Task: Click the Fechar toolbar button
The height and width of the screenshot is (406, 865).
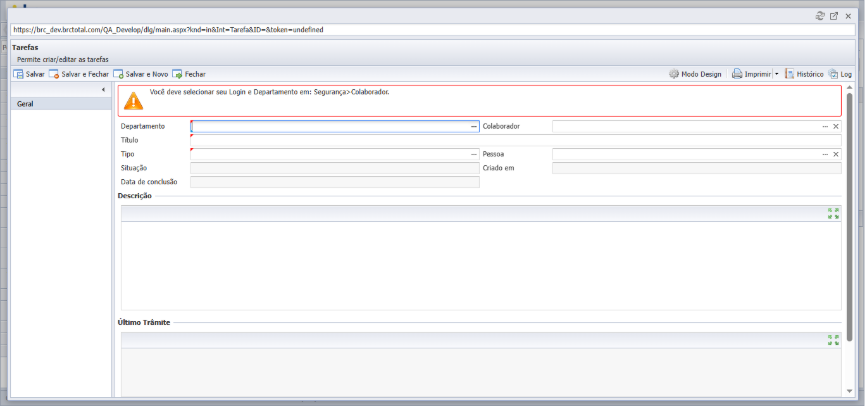Action: tap(189, 74)
